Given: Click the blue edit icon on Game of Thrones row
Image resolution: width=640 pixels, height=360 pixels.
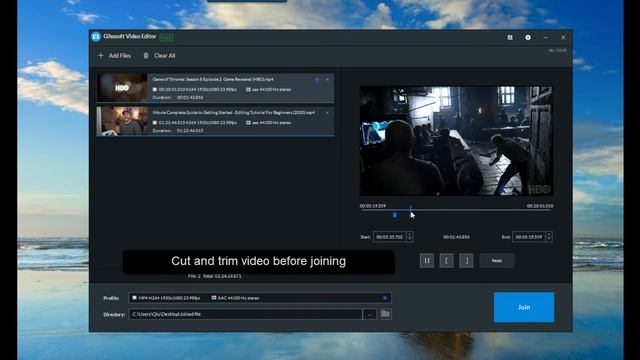Looking at the screenshot, I should click(x=317, y=80).
